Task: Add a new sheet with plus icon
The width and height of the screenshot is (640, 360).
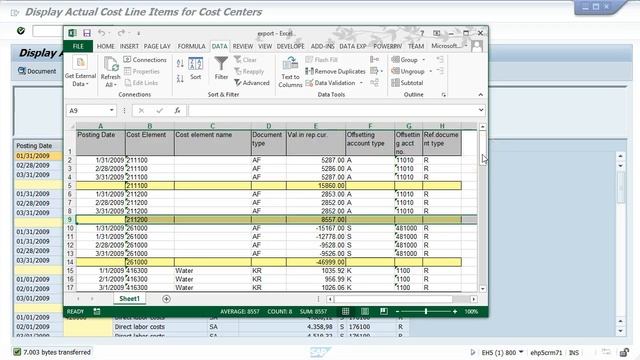Action: (x=166, y=299)
